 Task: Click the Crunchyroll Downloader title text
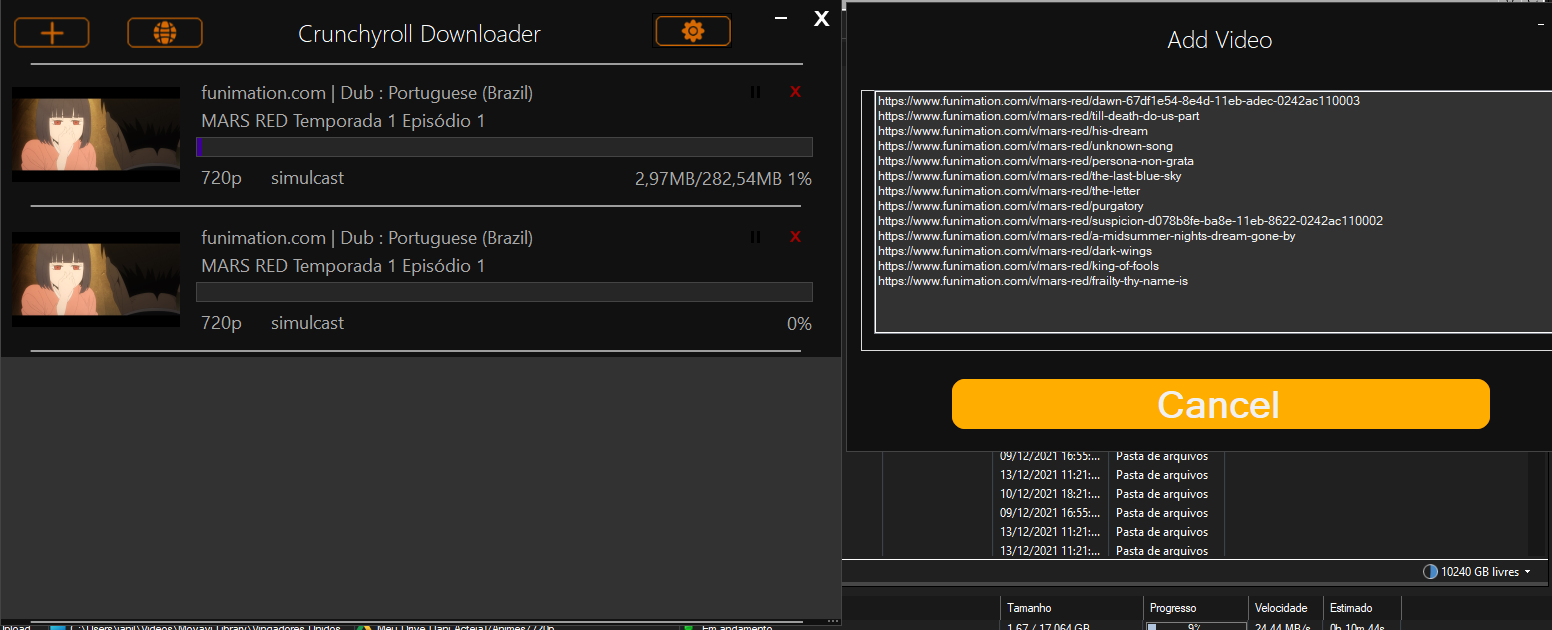click(x=419, y=34)
